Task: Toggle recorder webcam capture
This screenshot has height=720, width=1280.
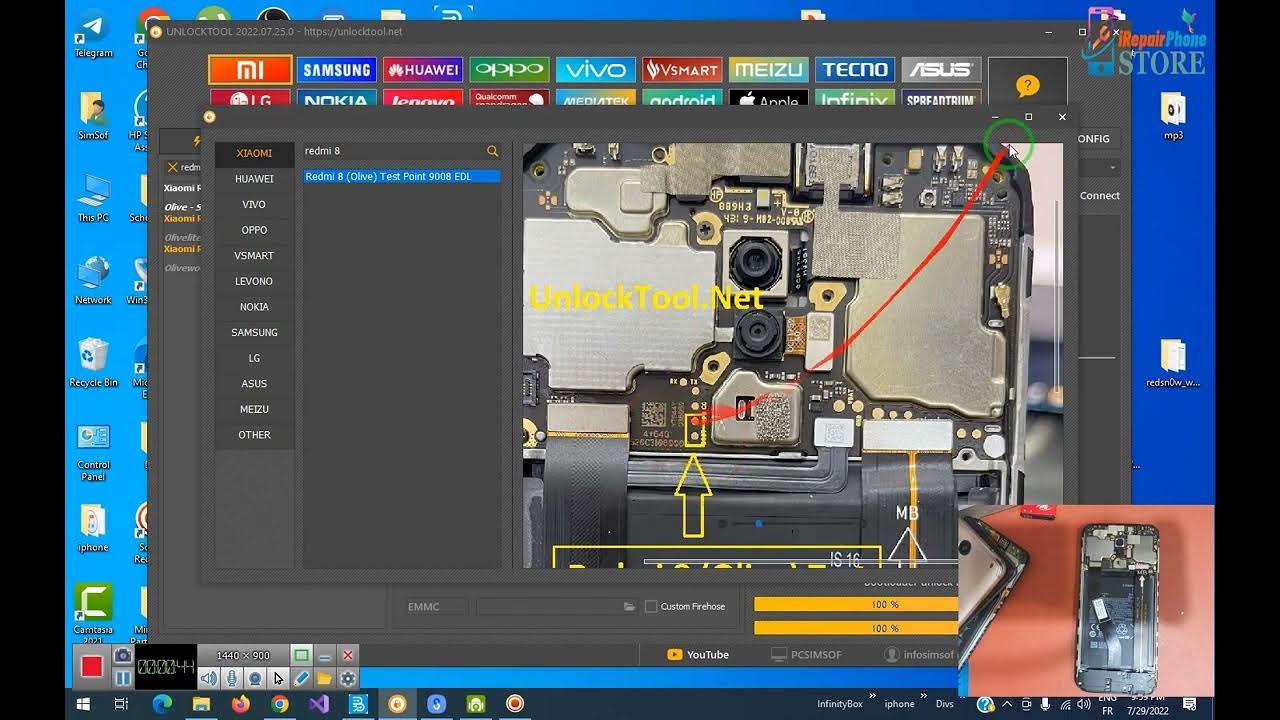Action: pyautogui.click(x=255, y=678)
